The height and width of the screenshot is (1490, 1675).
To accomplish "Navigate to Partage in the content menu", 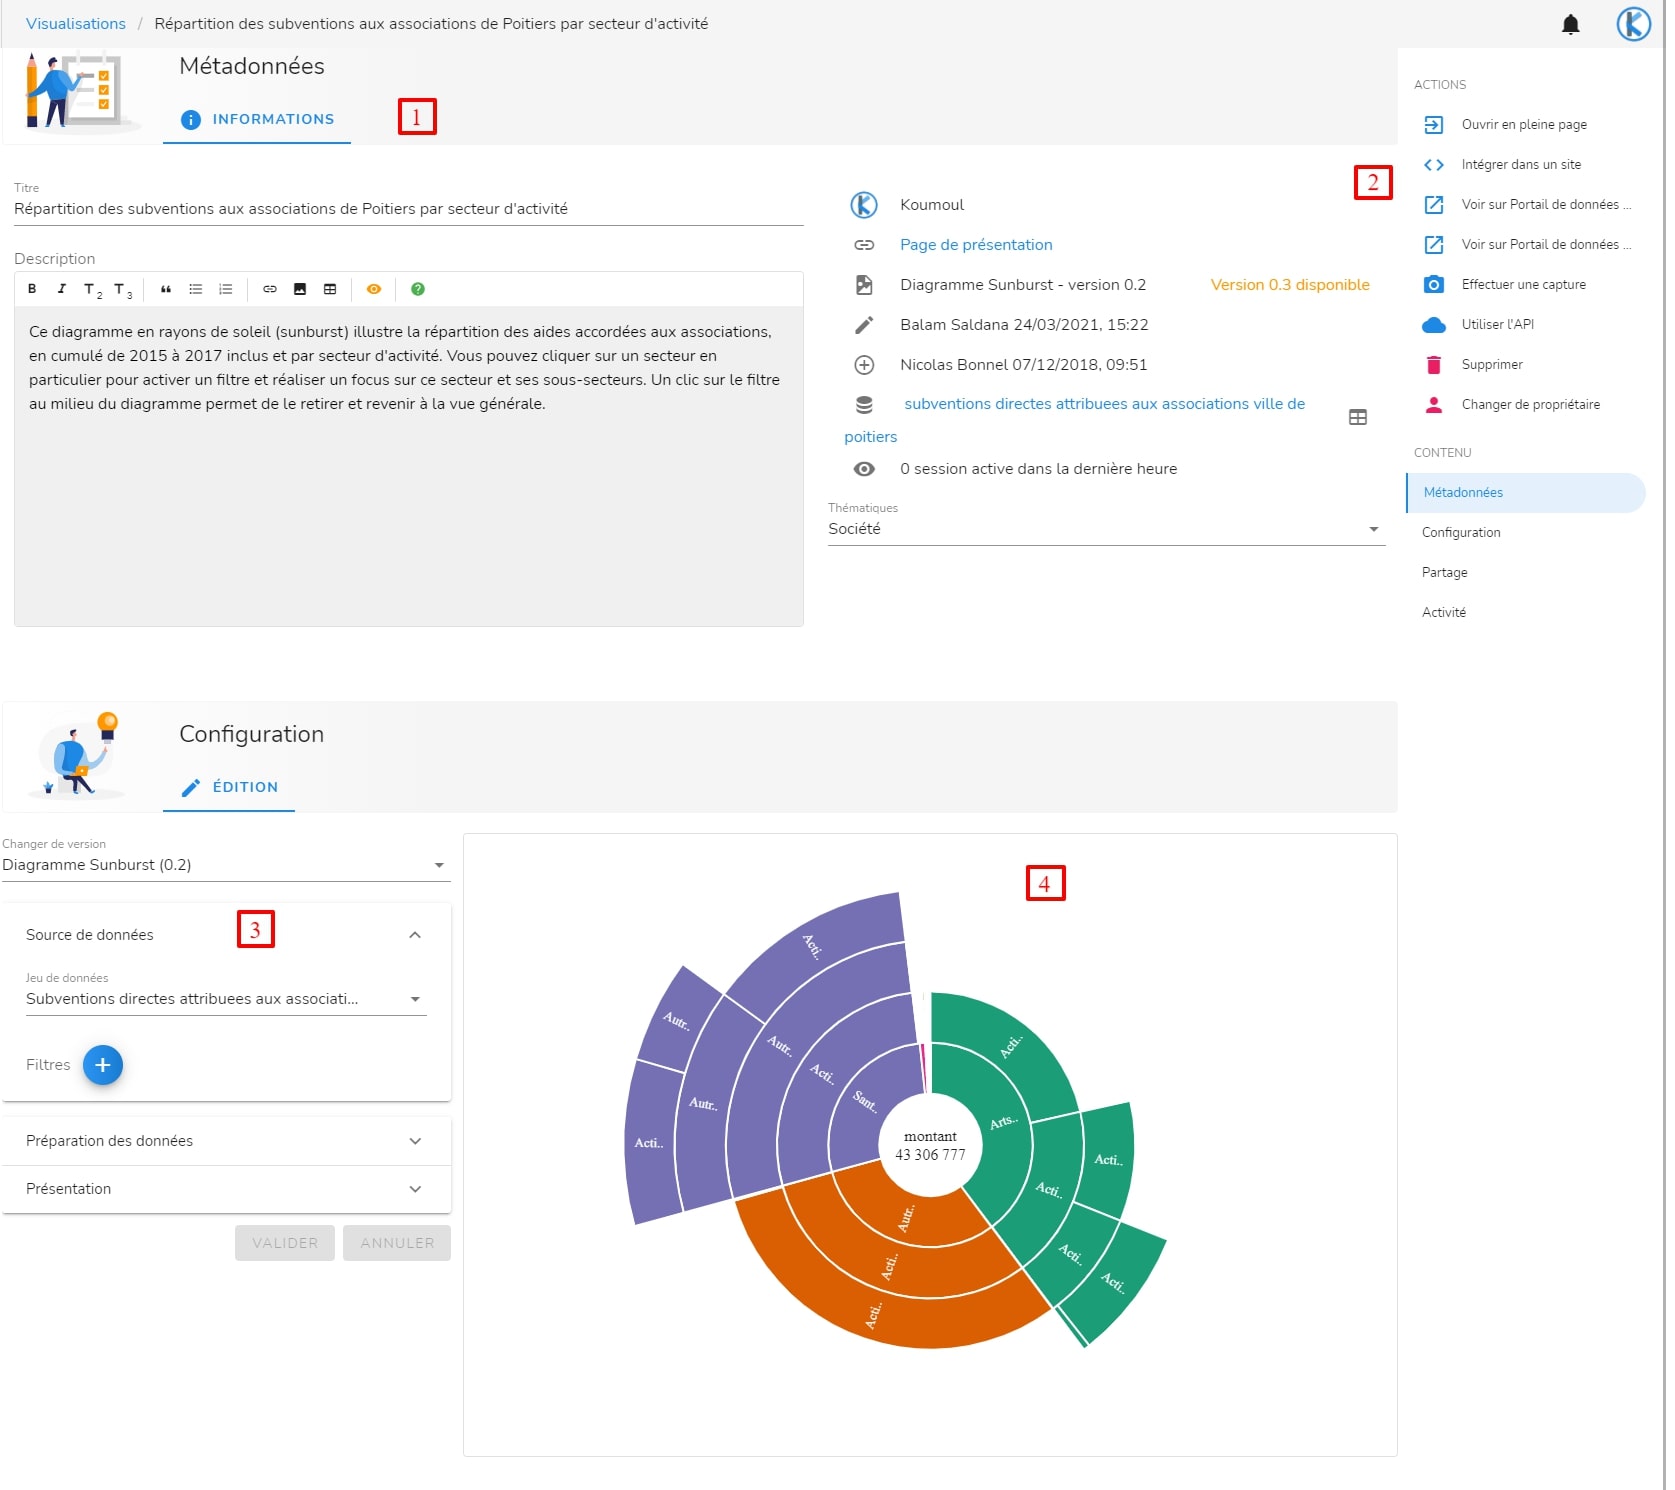I will click(x=1525, y=573).
